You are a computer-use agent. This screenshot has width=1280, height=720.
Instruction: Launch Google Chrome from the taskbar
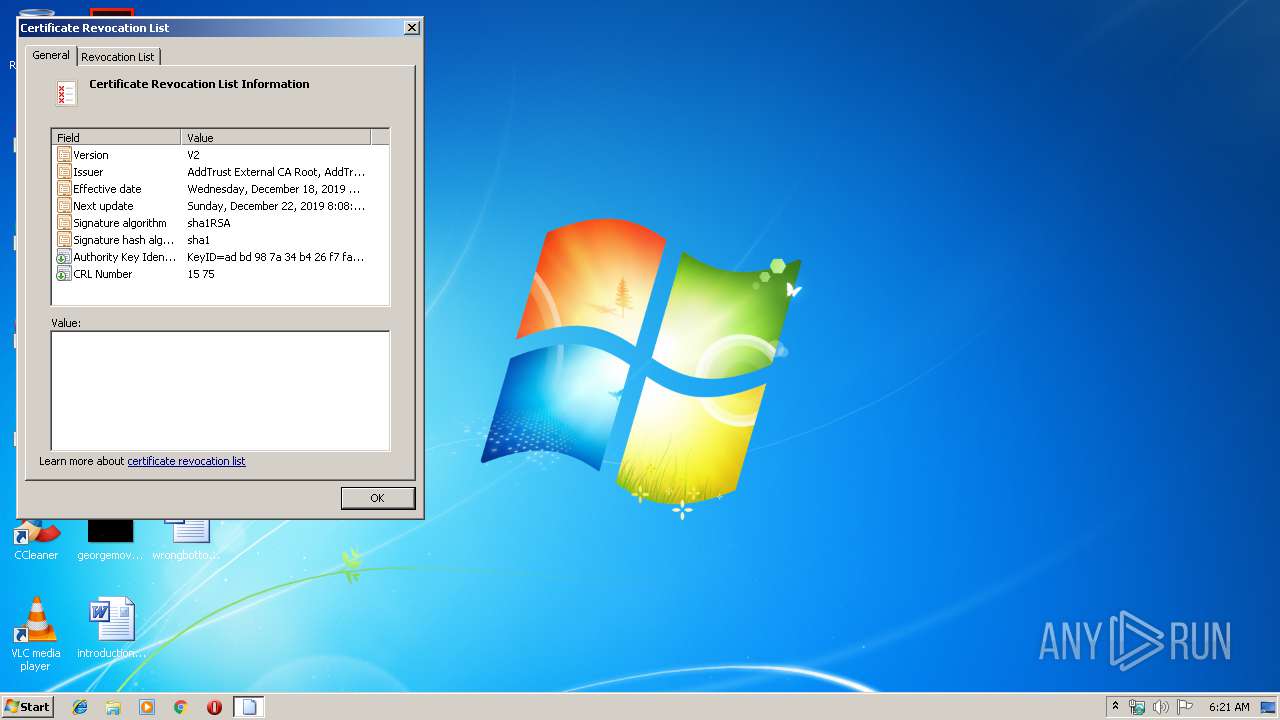[180, 707]
